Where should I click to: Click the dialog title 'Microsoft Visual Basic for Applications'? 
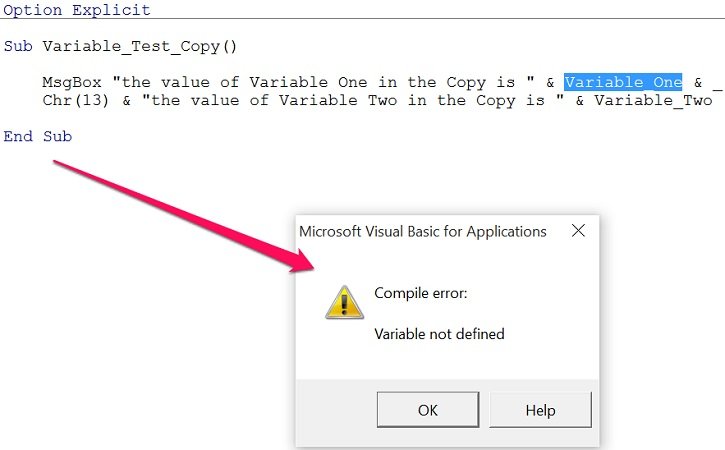pos(423,231)
